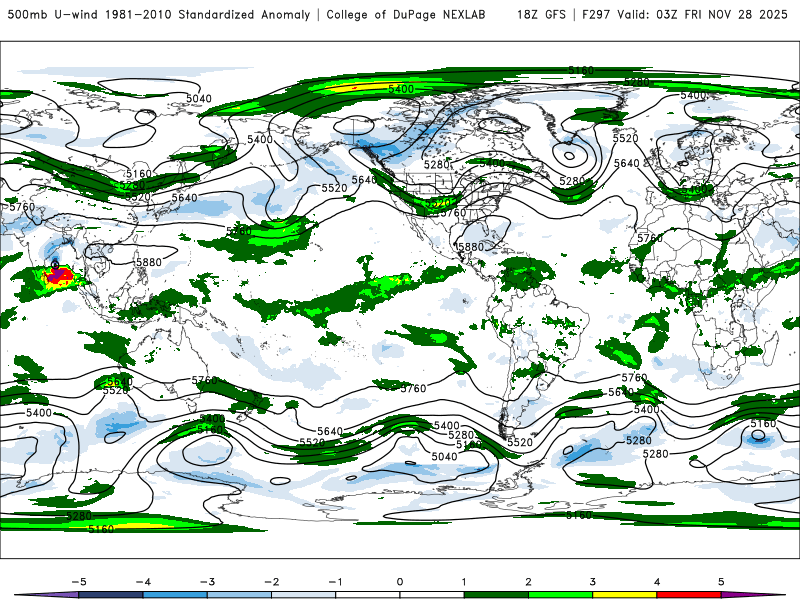
Task: Click the '5040' contour label in the Southern Ocean
Action: point(444,456)
